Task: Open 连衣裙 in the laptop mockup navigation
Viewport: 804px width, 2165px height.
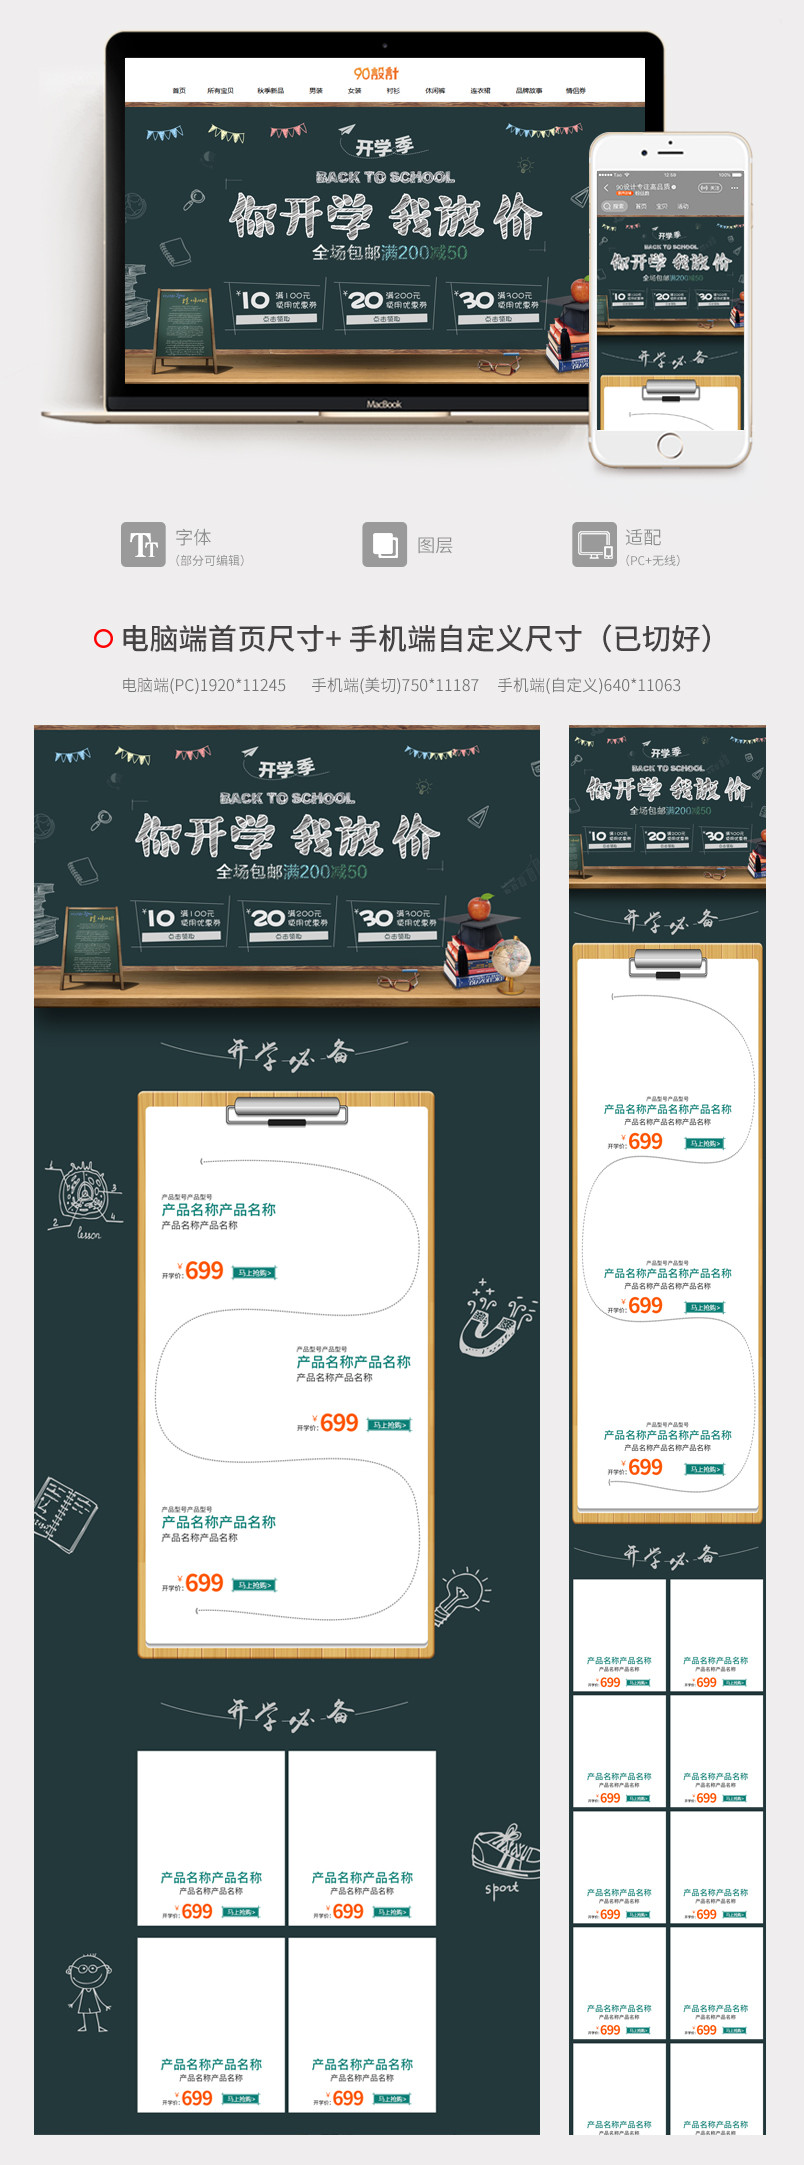Action: 481,91
